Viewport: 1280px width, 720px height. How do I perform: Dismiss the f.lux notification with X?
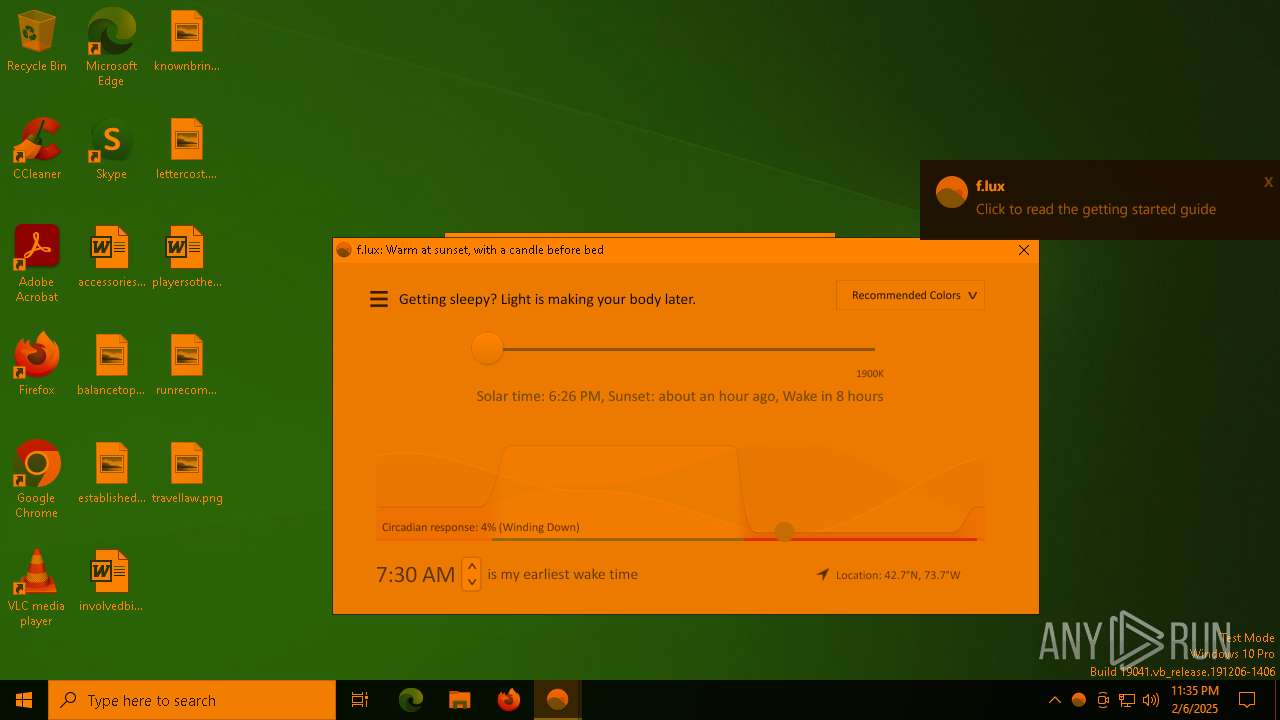1268,182
